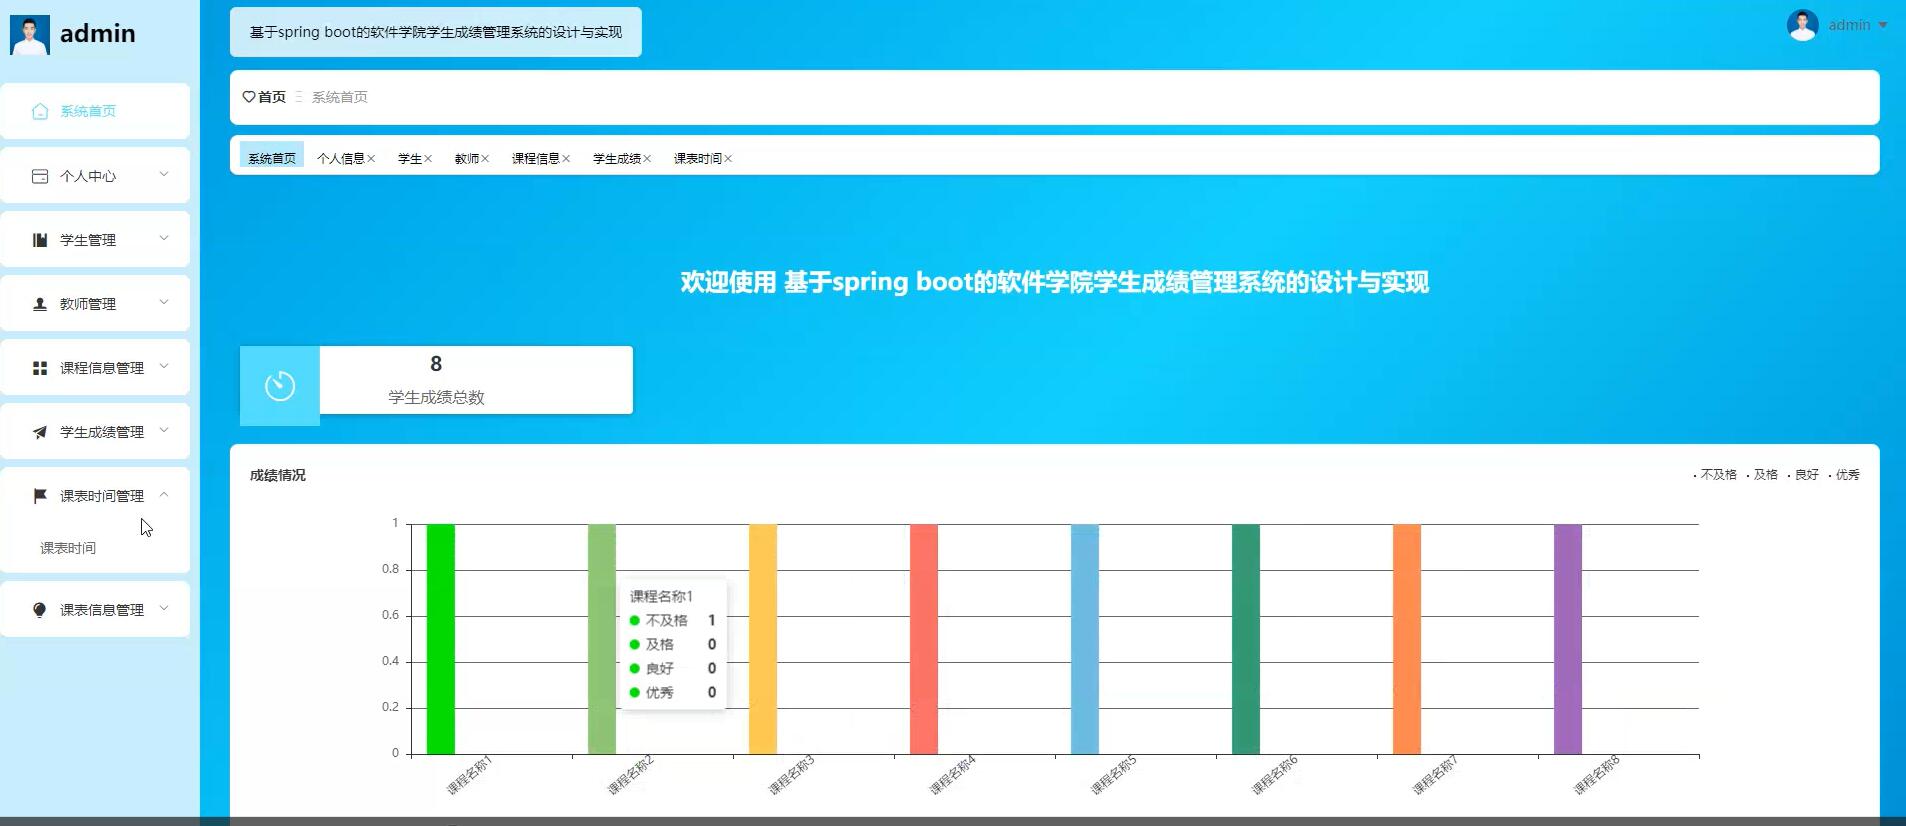Switch to the 课表时间 tab
This screenshot has height=826, width=1906.
click(x=698, y=159)
